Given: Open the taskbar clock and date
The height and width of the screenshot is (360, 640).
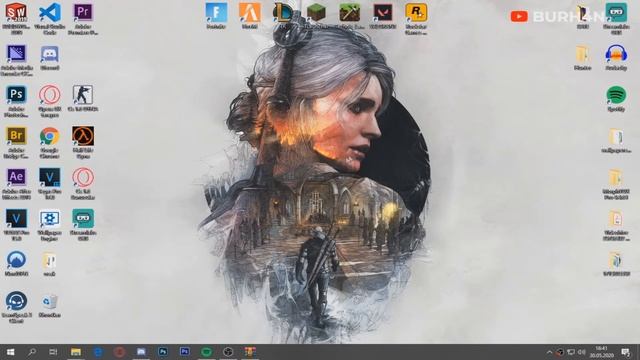Looking at the screenshot, I should point(602,352).
